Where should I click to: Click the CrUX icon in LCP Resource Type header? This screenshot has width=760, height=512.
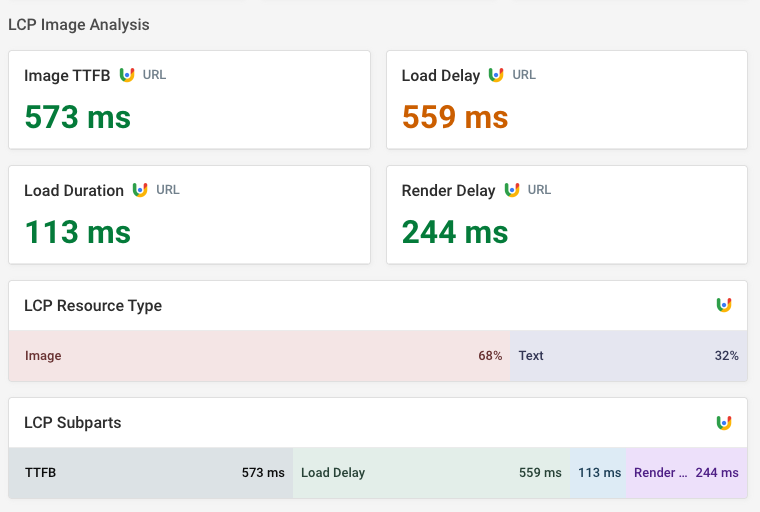(724, 305)
